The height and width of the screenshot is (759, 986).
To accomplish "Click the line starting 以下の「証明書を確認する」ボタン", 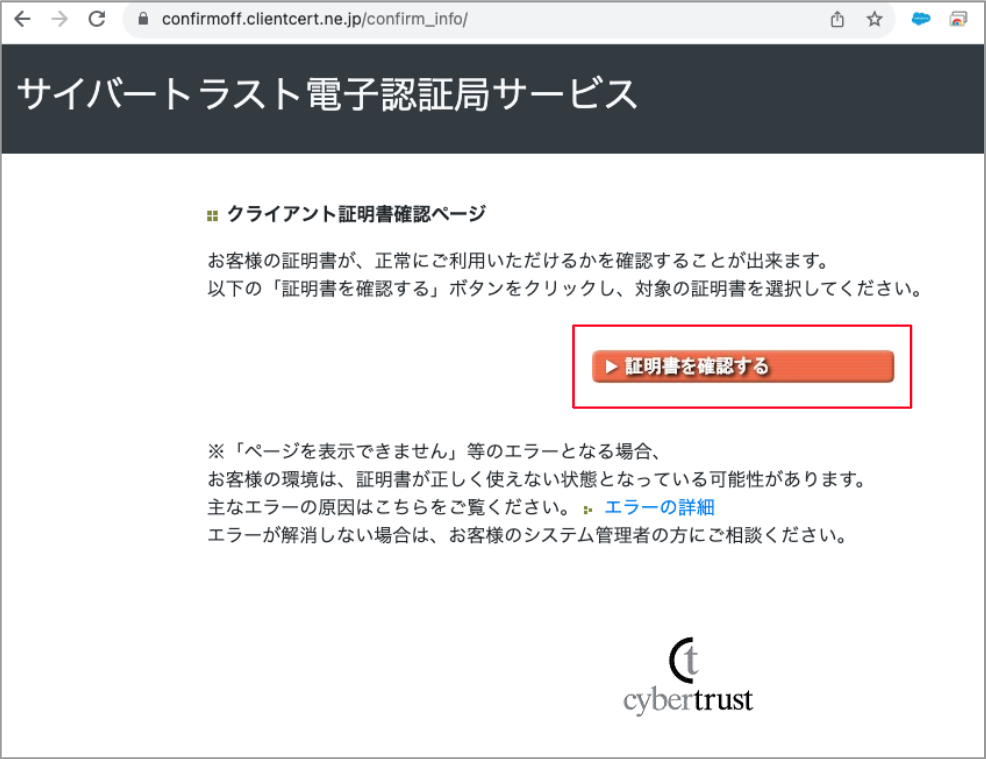I will point(562,290).
